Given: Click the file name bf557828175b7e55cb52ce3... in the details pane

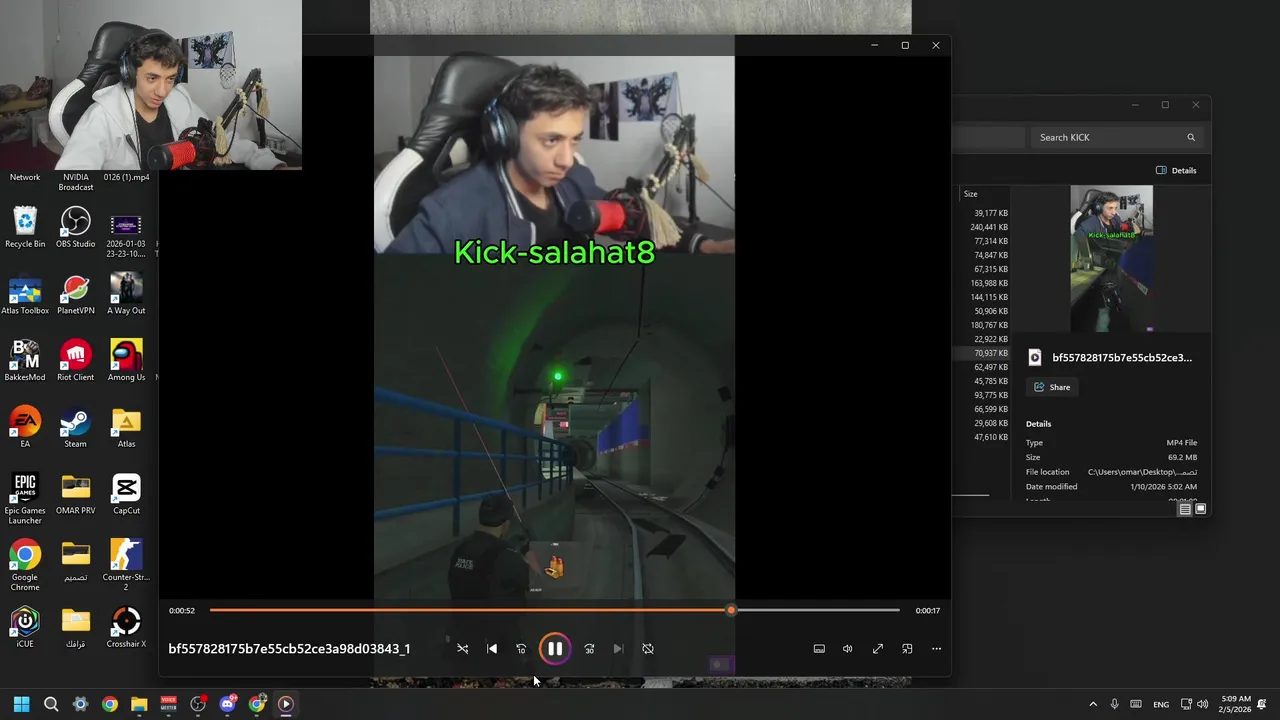Looking at the screenshot, I should pos(1122,357).
